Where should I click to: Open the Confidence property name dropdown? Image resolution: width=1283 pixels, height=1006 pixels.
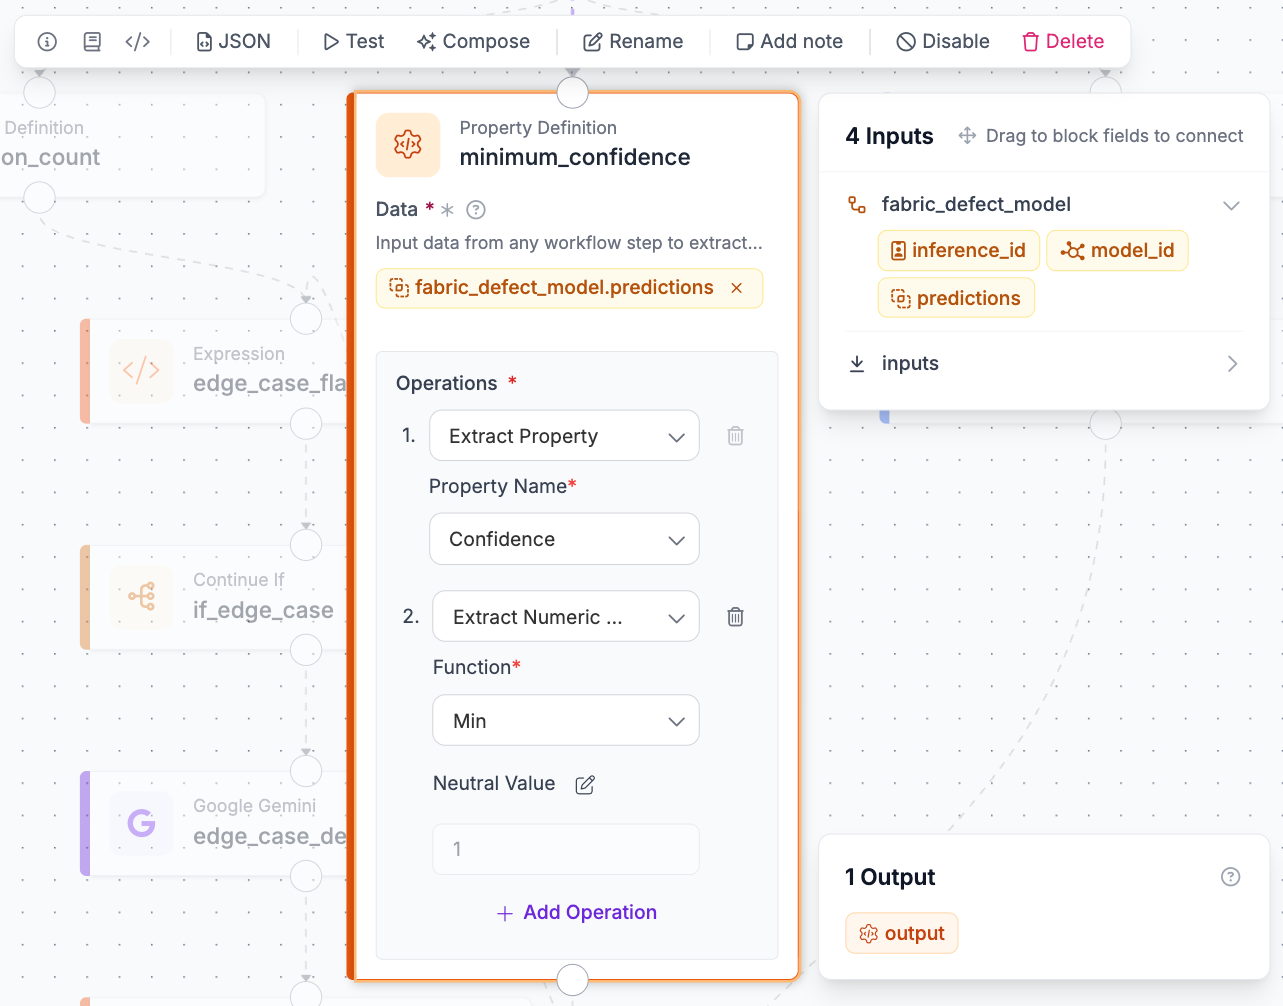point(564,539)
